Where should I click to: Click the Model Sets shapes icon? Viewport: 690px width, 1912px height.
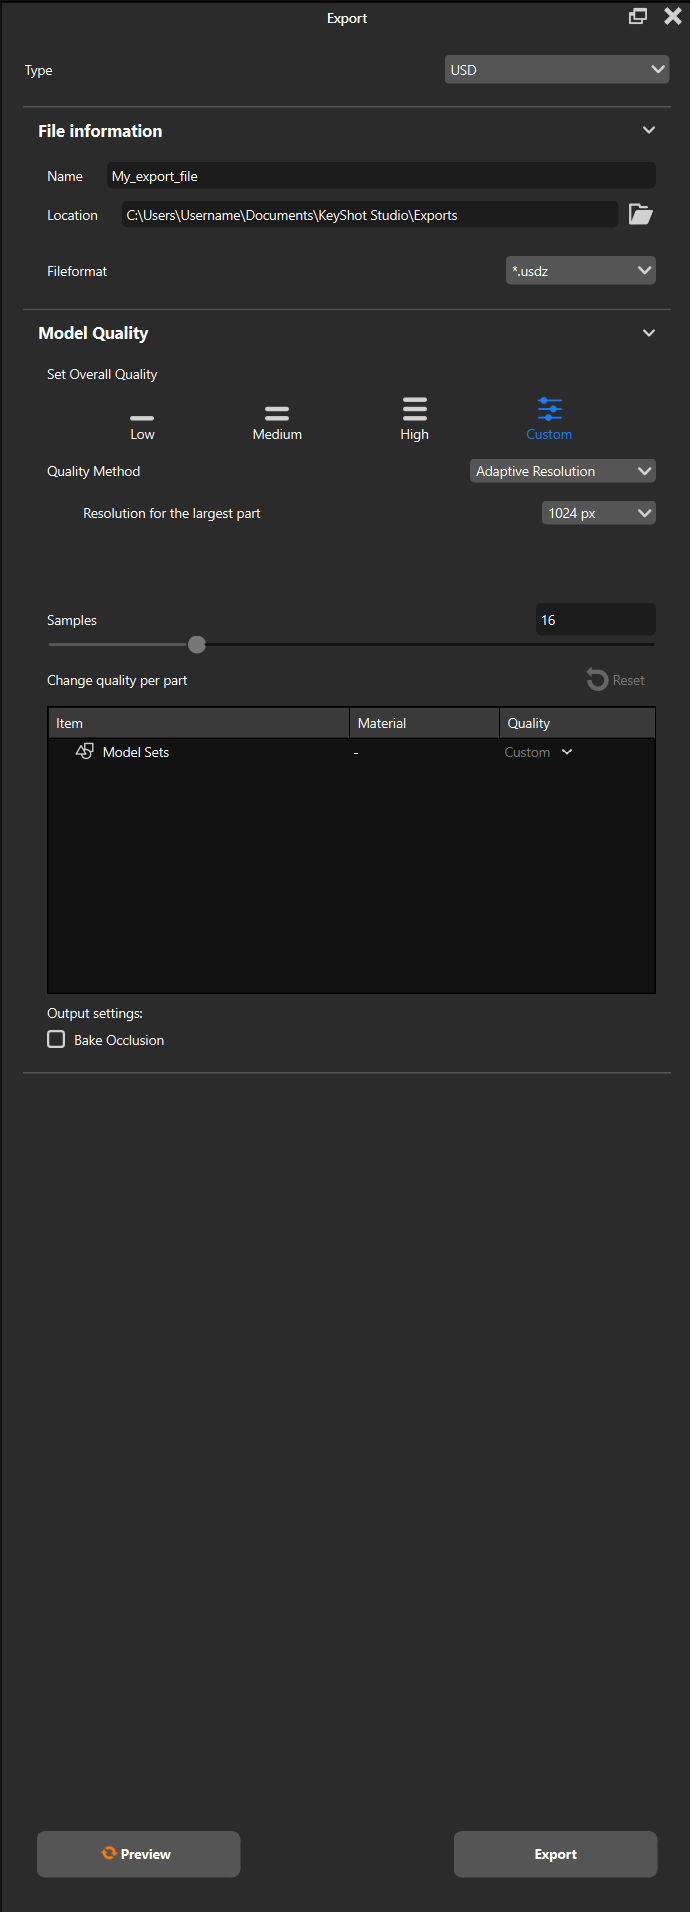click(85, 752)
